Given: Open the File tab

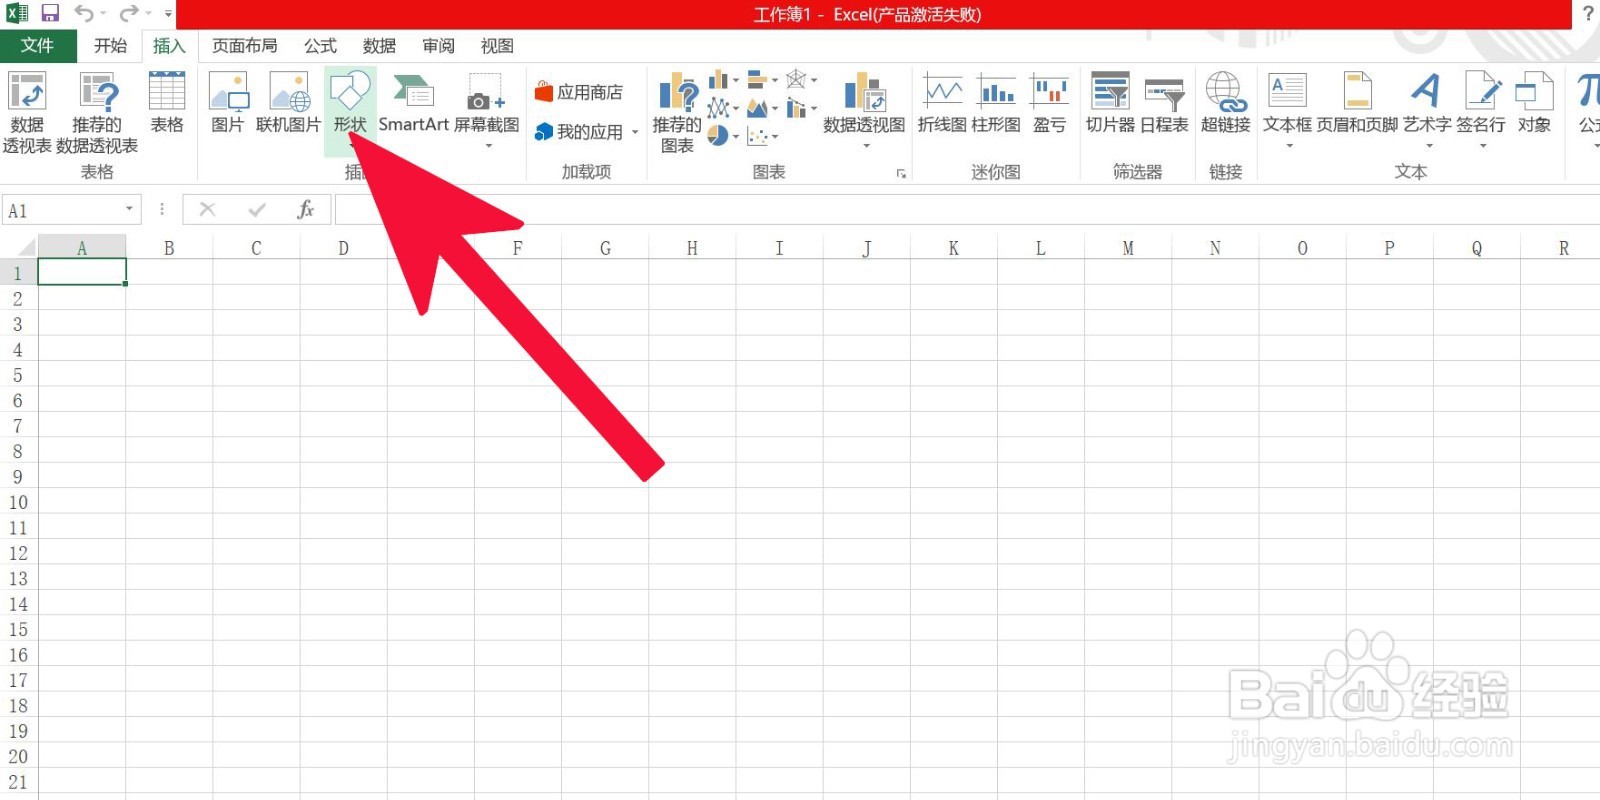Looking at the screenshot, I should (38, 45).
